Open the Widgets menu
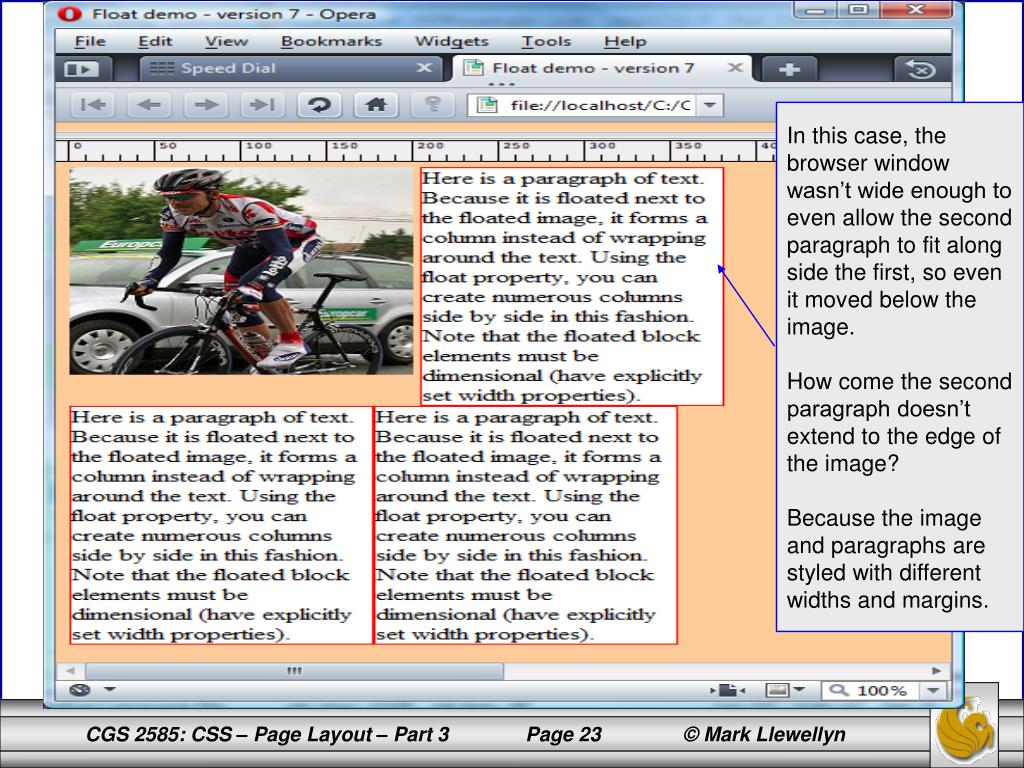1024x768 pixels. coord(452,41)
